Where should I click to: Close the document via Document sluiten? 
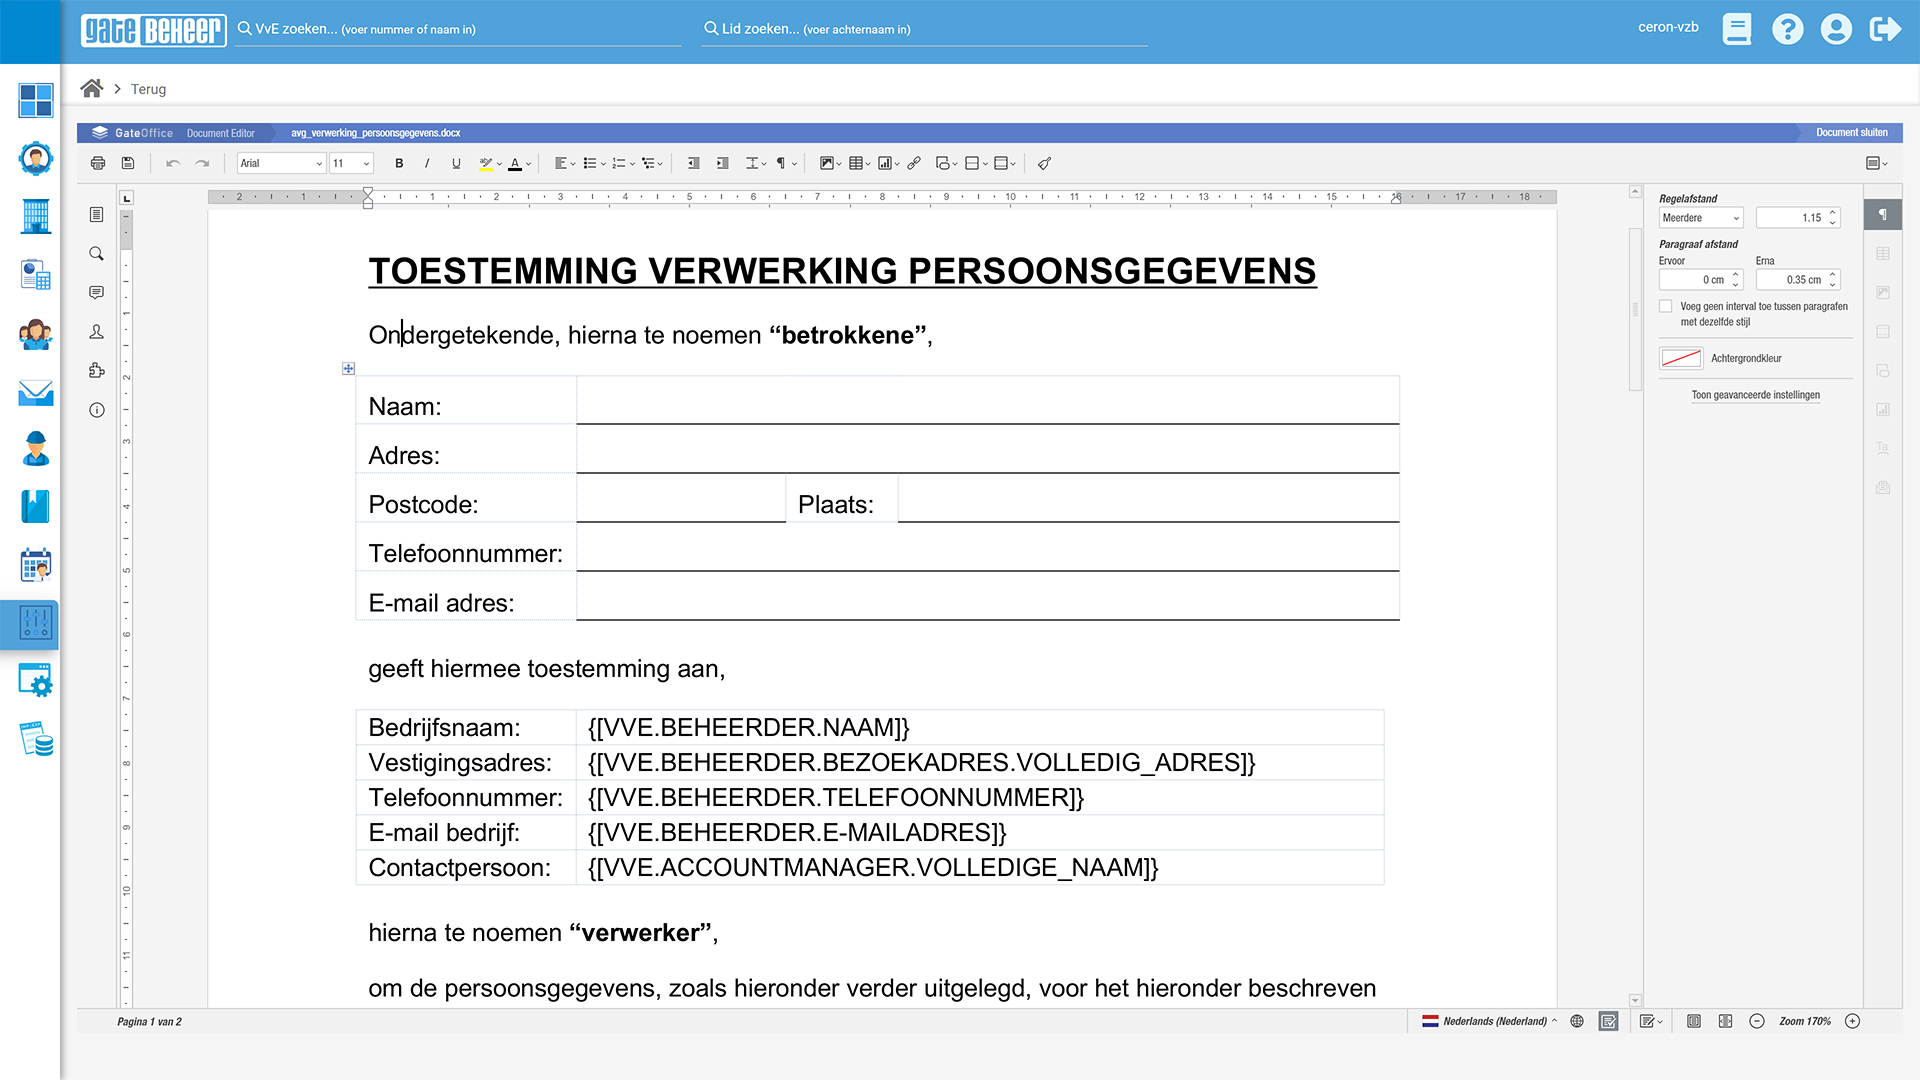(x=1851, y=132)
